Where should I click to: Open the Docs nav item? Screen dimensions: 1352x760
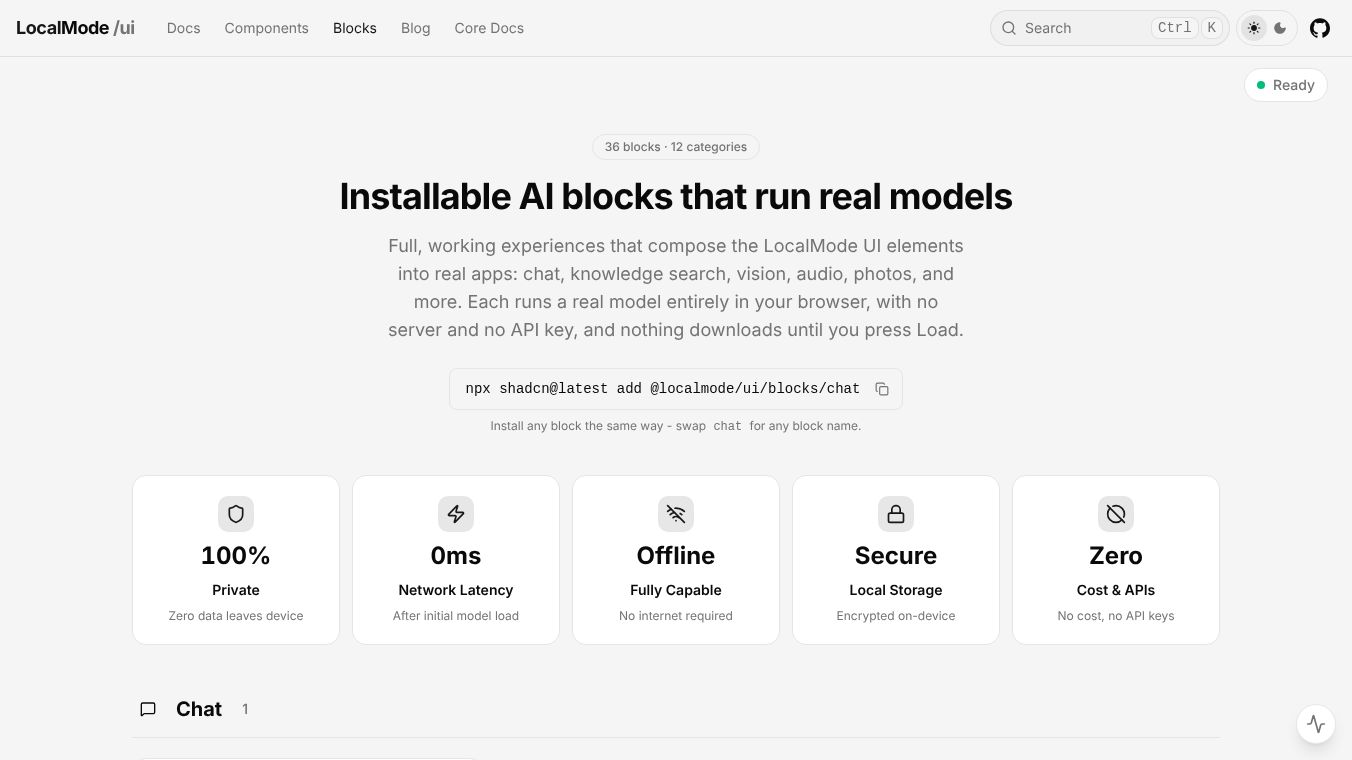(183, 28)
